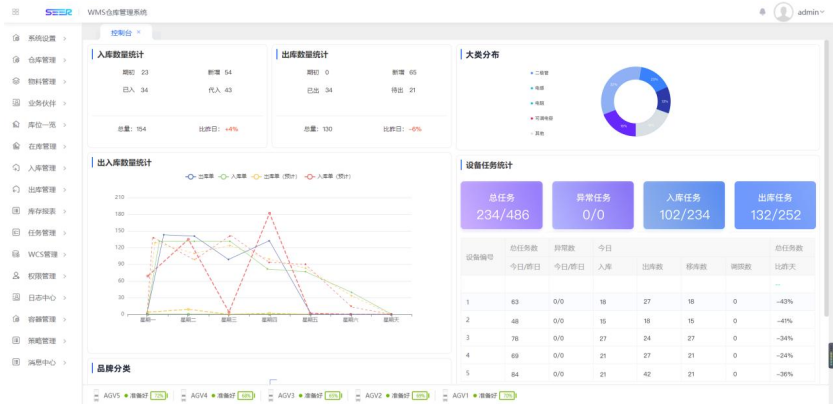Click the 系统设置 sidebar icon
Viewport: 835px width, 404px height.
(17, 38)
